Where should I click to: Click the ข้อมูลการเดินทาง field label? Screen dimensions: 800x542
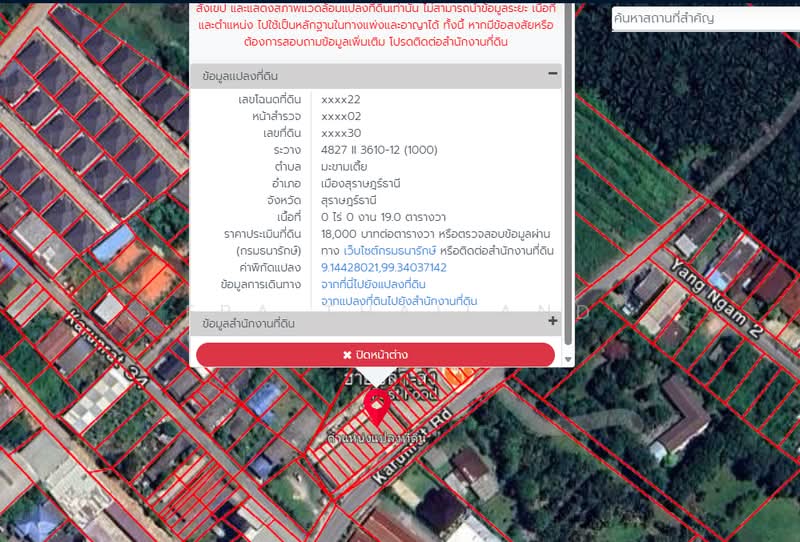(261, 285)
